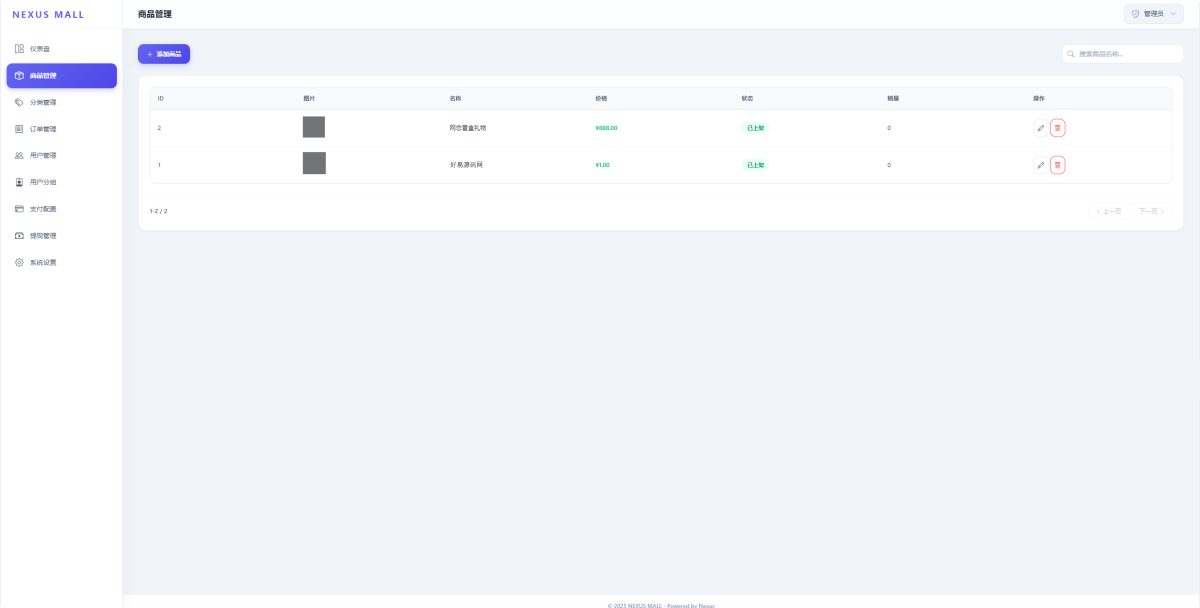The width and height of the screenshot is (1200, 608).
Task: Click the "1-2 / 2" record count text
Action: 158,211
